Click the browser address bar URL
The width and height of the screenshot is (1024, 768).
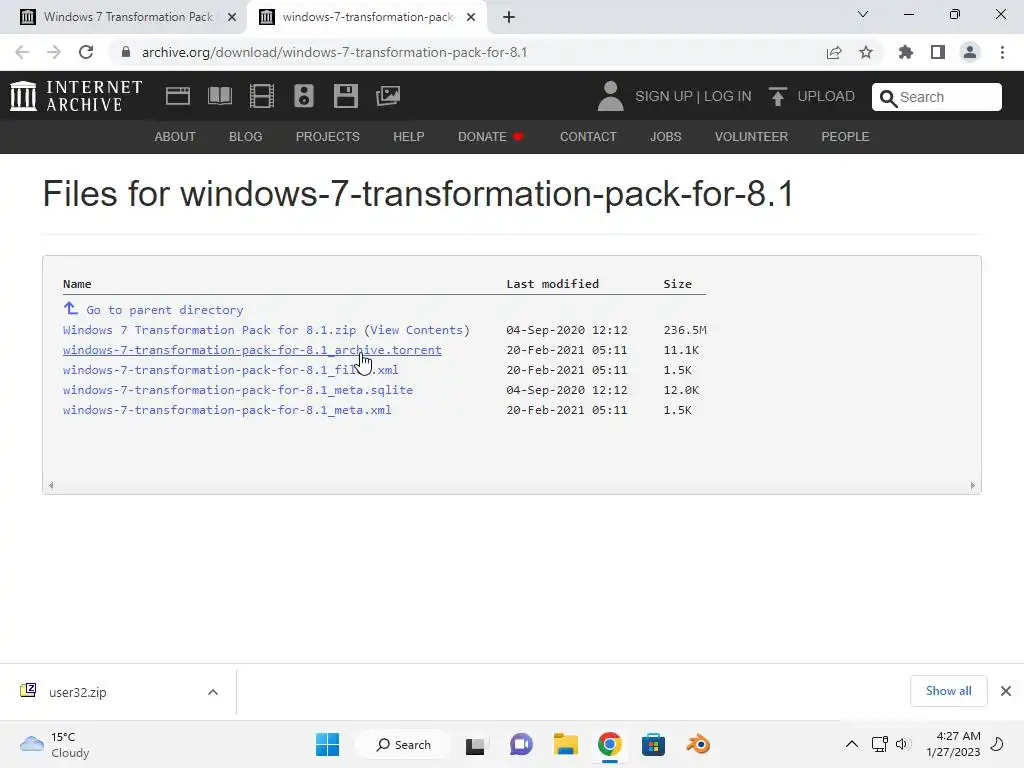tap(334, 52)
